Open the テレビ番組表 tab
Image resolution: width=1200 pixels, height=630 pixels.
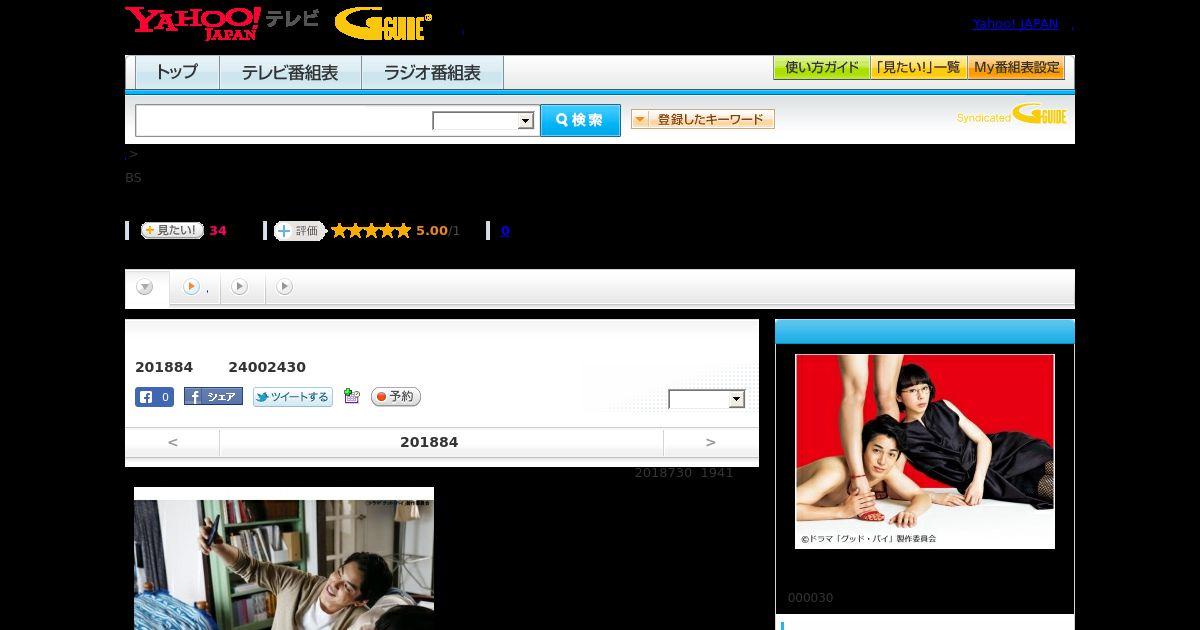tap(290, 72)
